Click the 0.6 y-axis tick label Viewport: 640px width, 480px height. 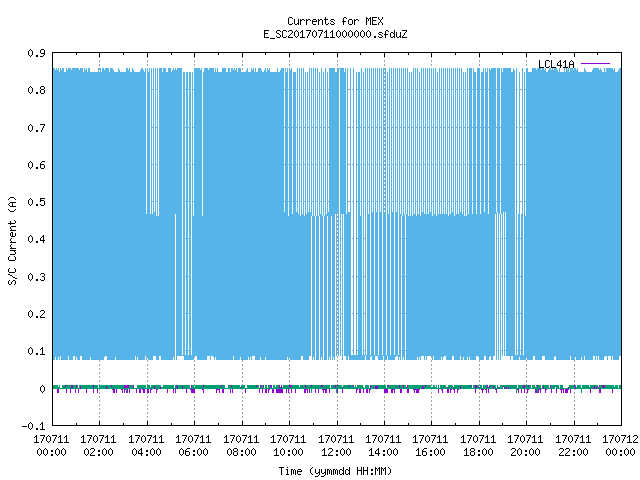[36, 165]
